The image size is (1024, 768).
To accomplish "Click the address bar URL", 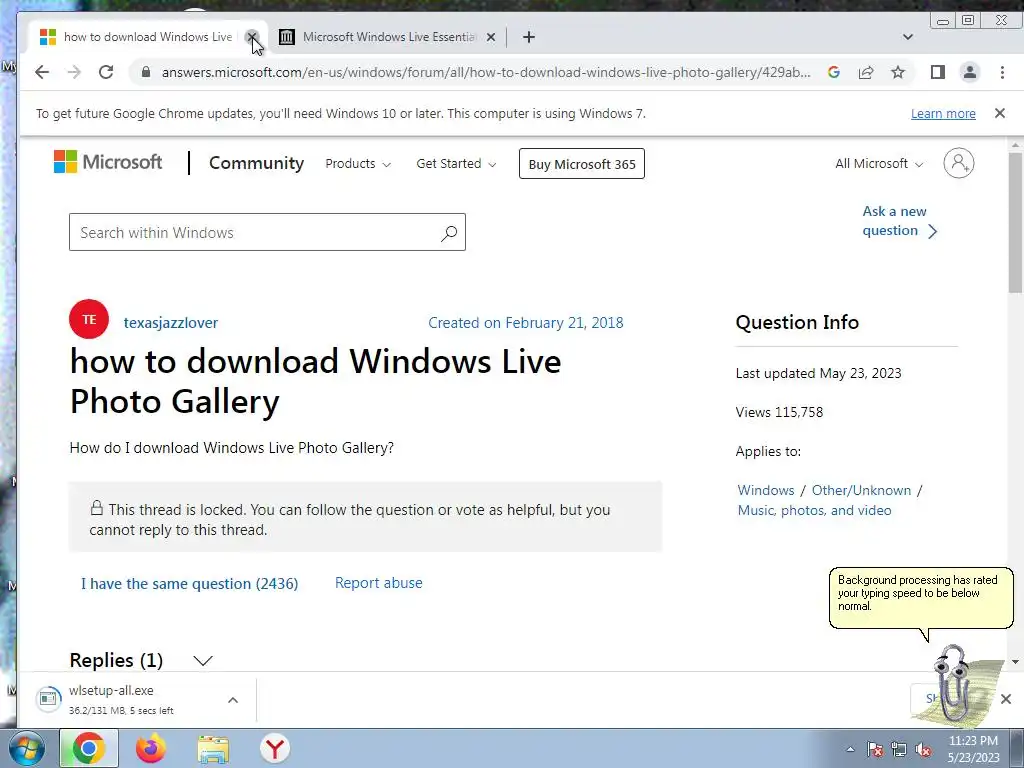I will (x=486, y=72).
